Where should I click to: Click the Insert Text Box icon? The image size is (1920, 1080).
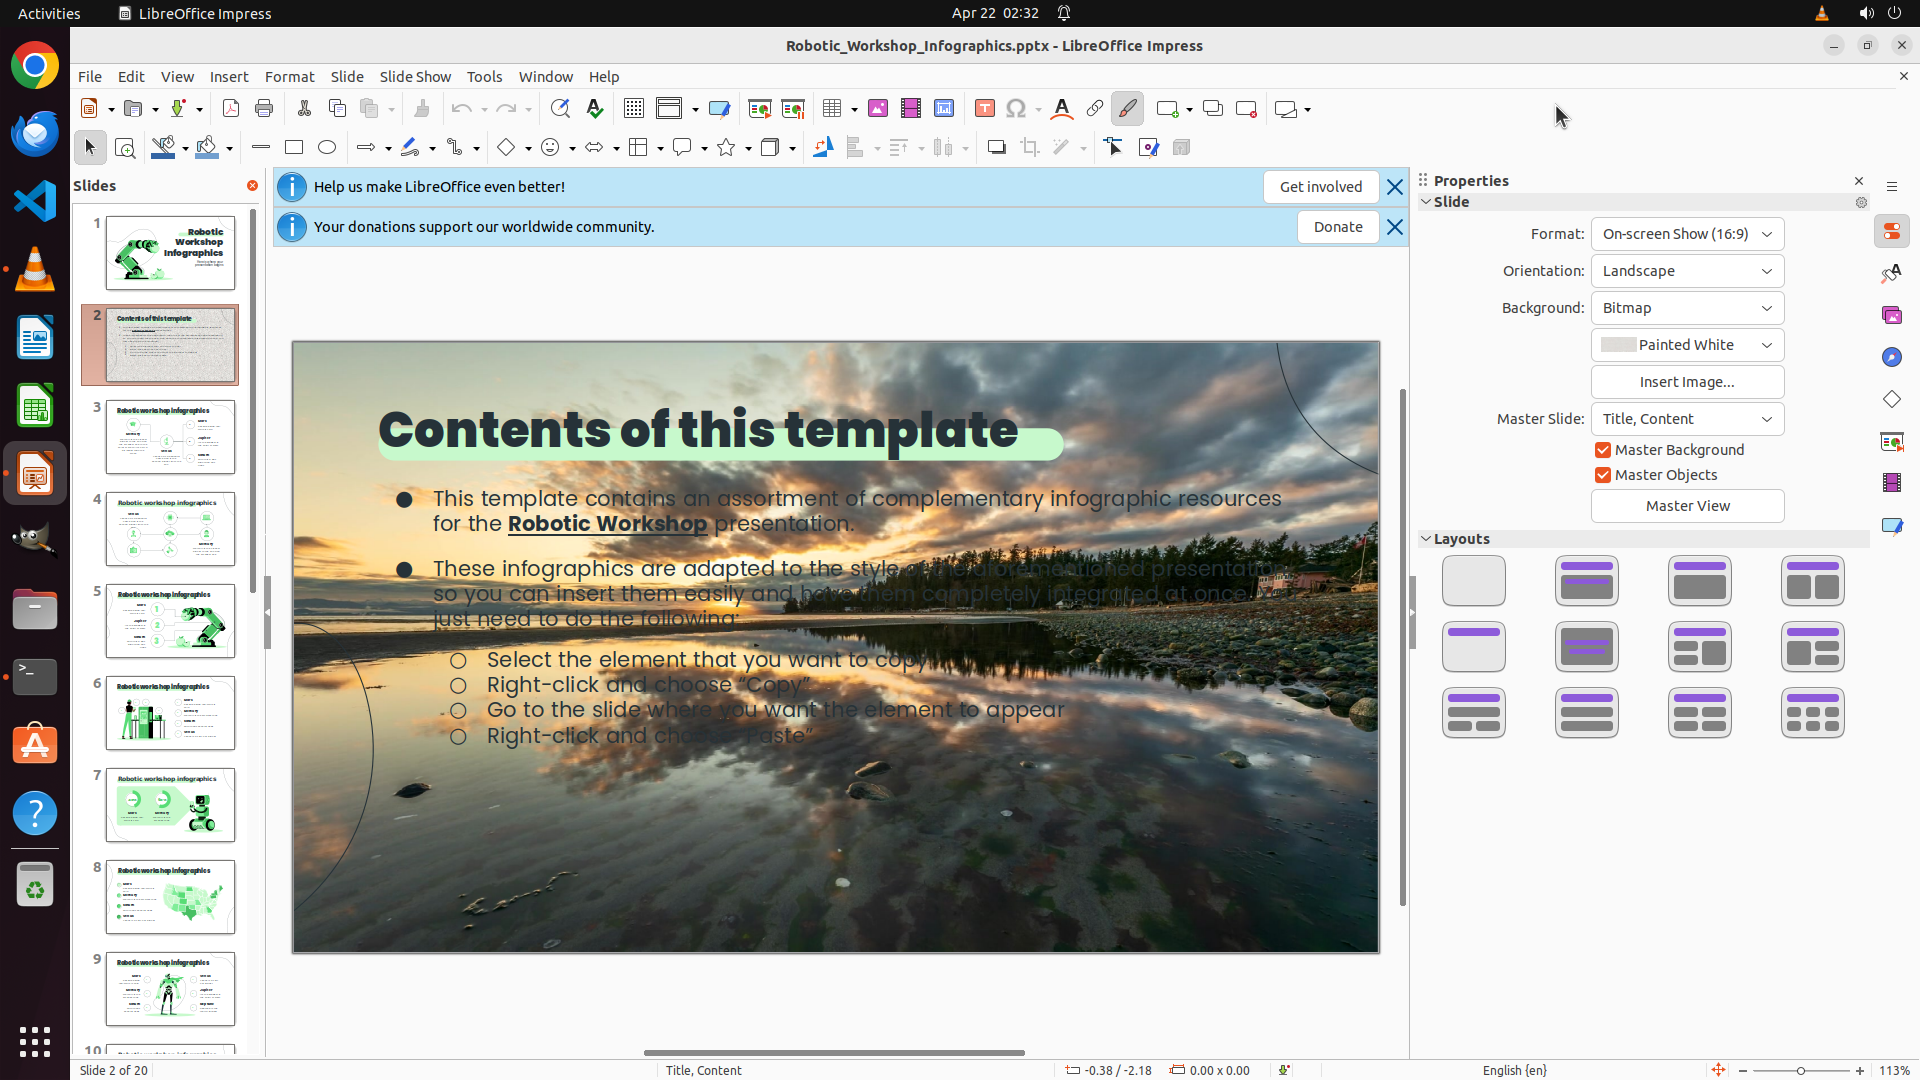coord(984,109)
